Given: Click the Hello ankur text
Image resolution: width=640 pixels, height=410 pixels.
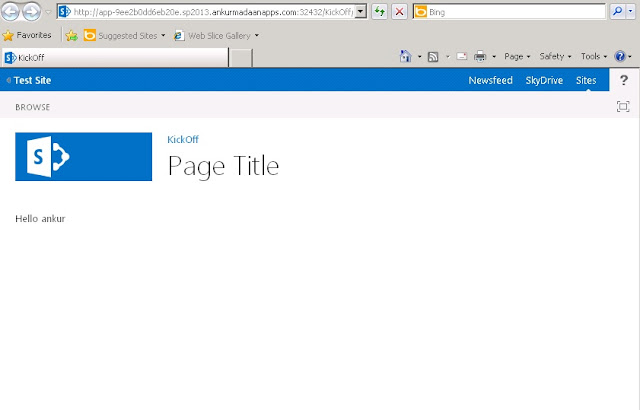Looking at the screenshot, I should click(x=40, y=219).
